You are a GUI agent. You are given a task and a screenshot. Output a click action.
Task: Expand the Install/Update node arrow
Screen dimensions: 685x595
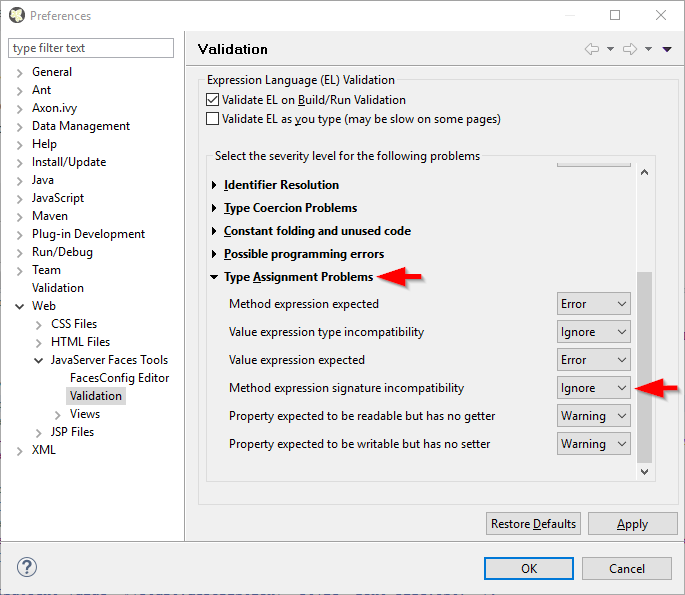(x=19, y=163)
